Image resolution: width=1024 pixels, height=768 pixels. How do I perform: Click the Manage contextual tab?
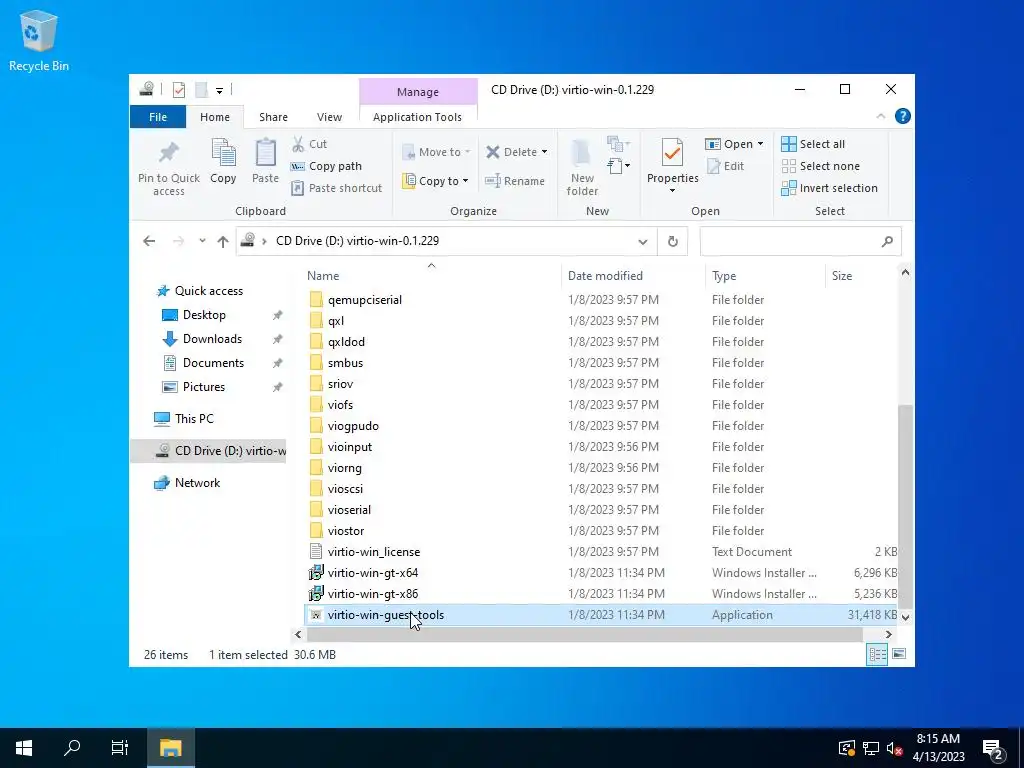418,92
